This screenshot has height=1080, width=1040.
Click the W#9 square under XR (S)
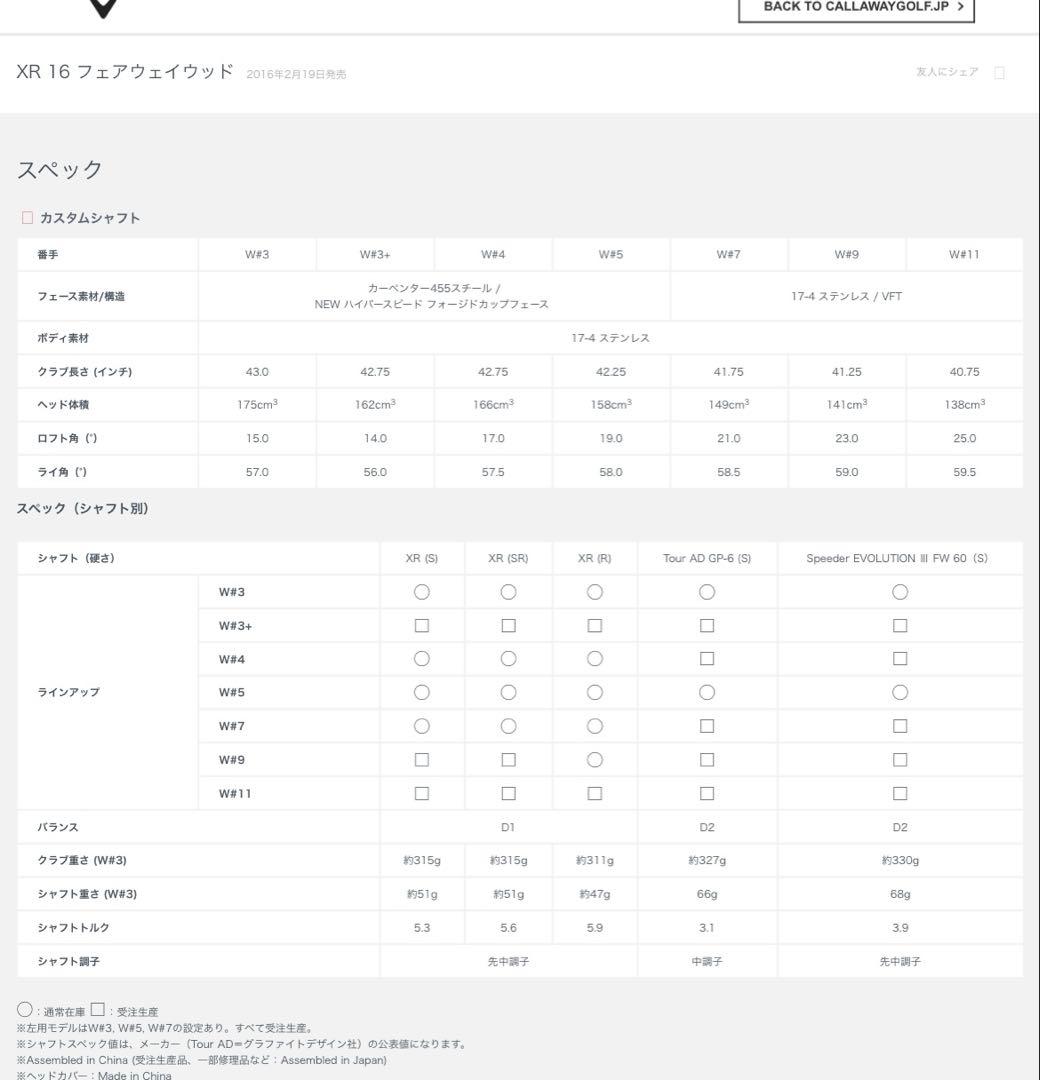422,760
